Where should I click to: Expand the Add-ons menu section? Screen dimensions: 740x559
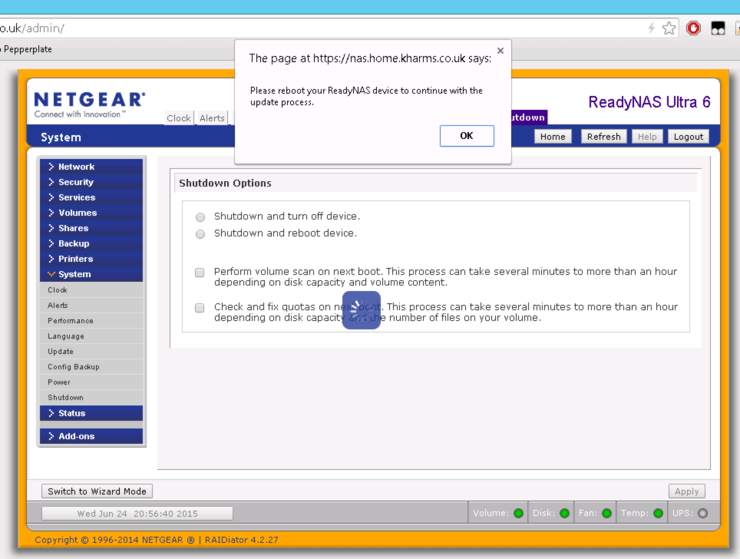coord(92,436)
